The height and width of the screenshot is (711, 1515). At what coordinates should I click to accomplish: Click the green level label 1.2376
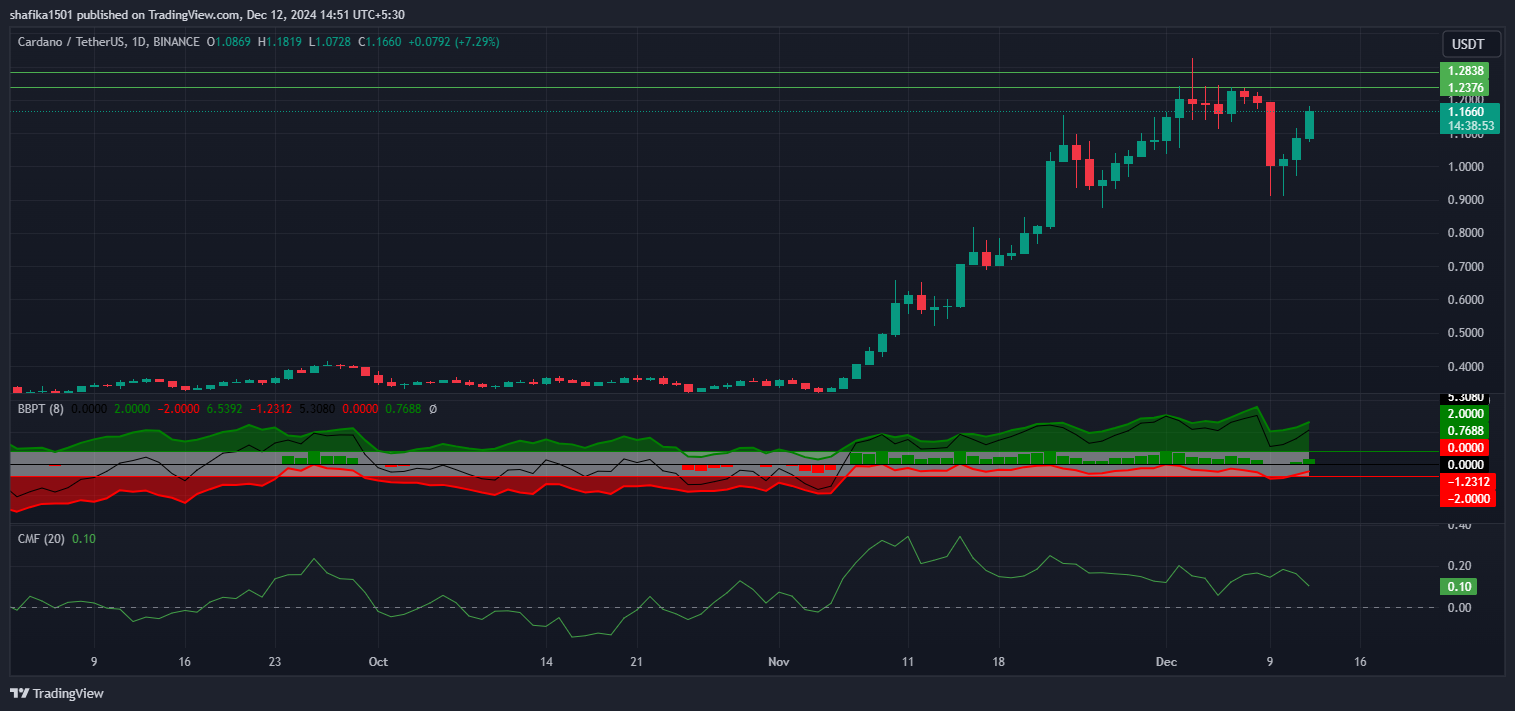[1467, 88]
